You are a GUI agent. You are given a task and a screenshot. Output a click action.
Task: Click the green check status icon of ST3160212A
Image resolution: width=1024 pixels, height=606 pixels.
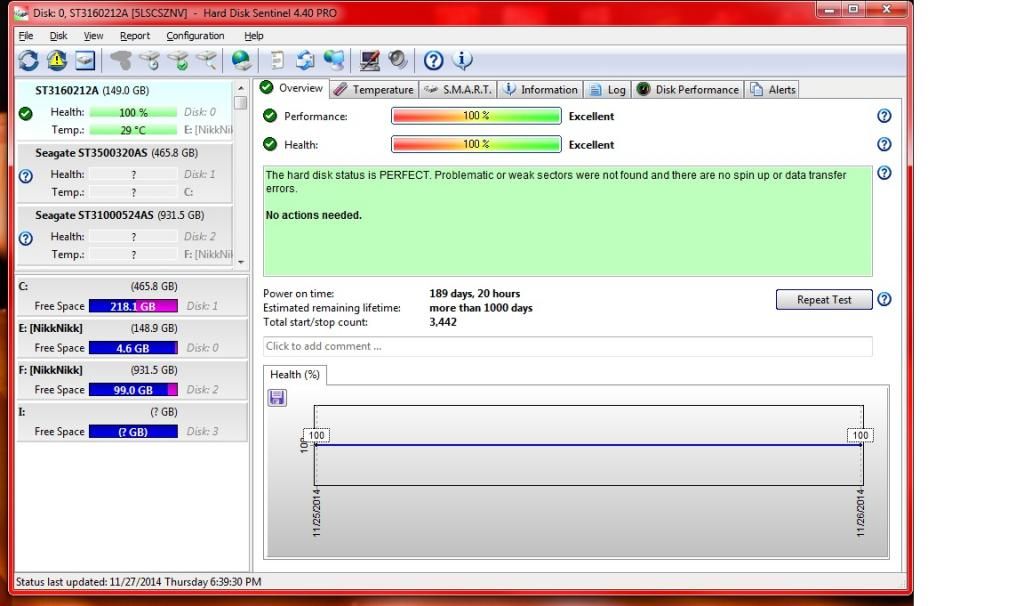(25, 114)
